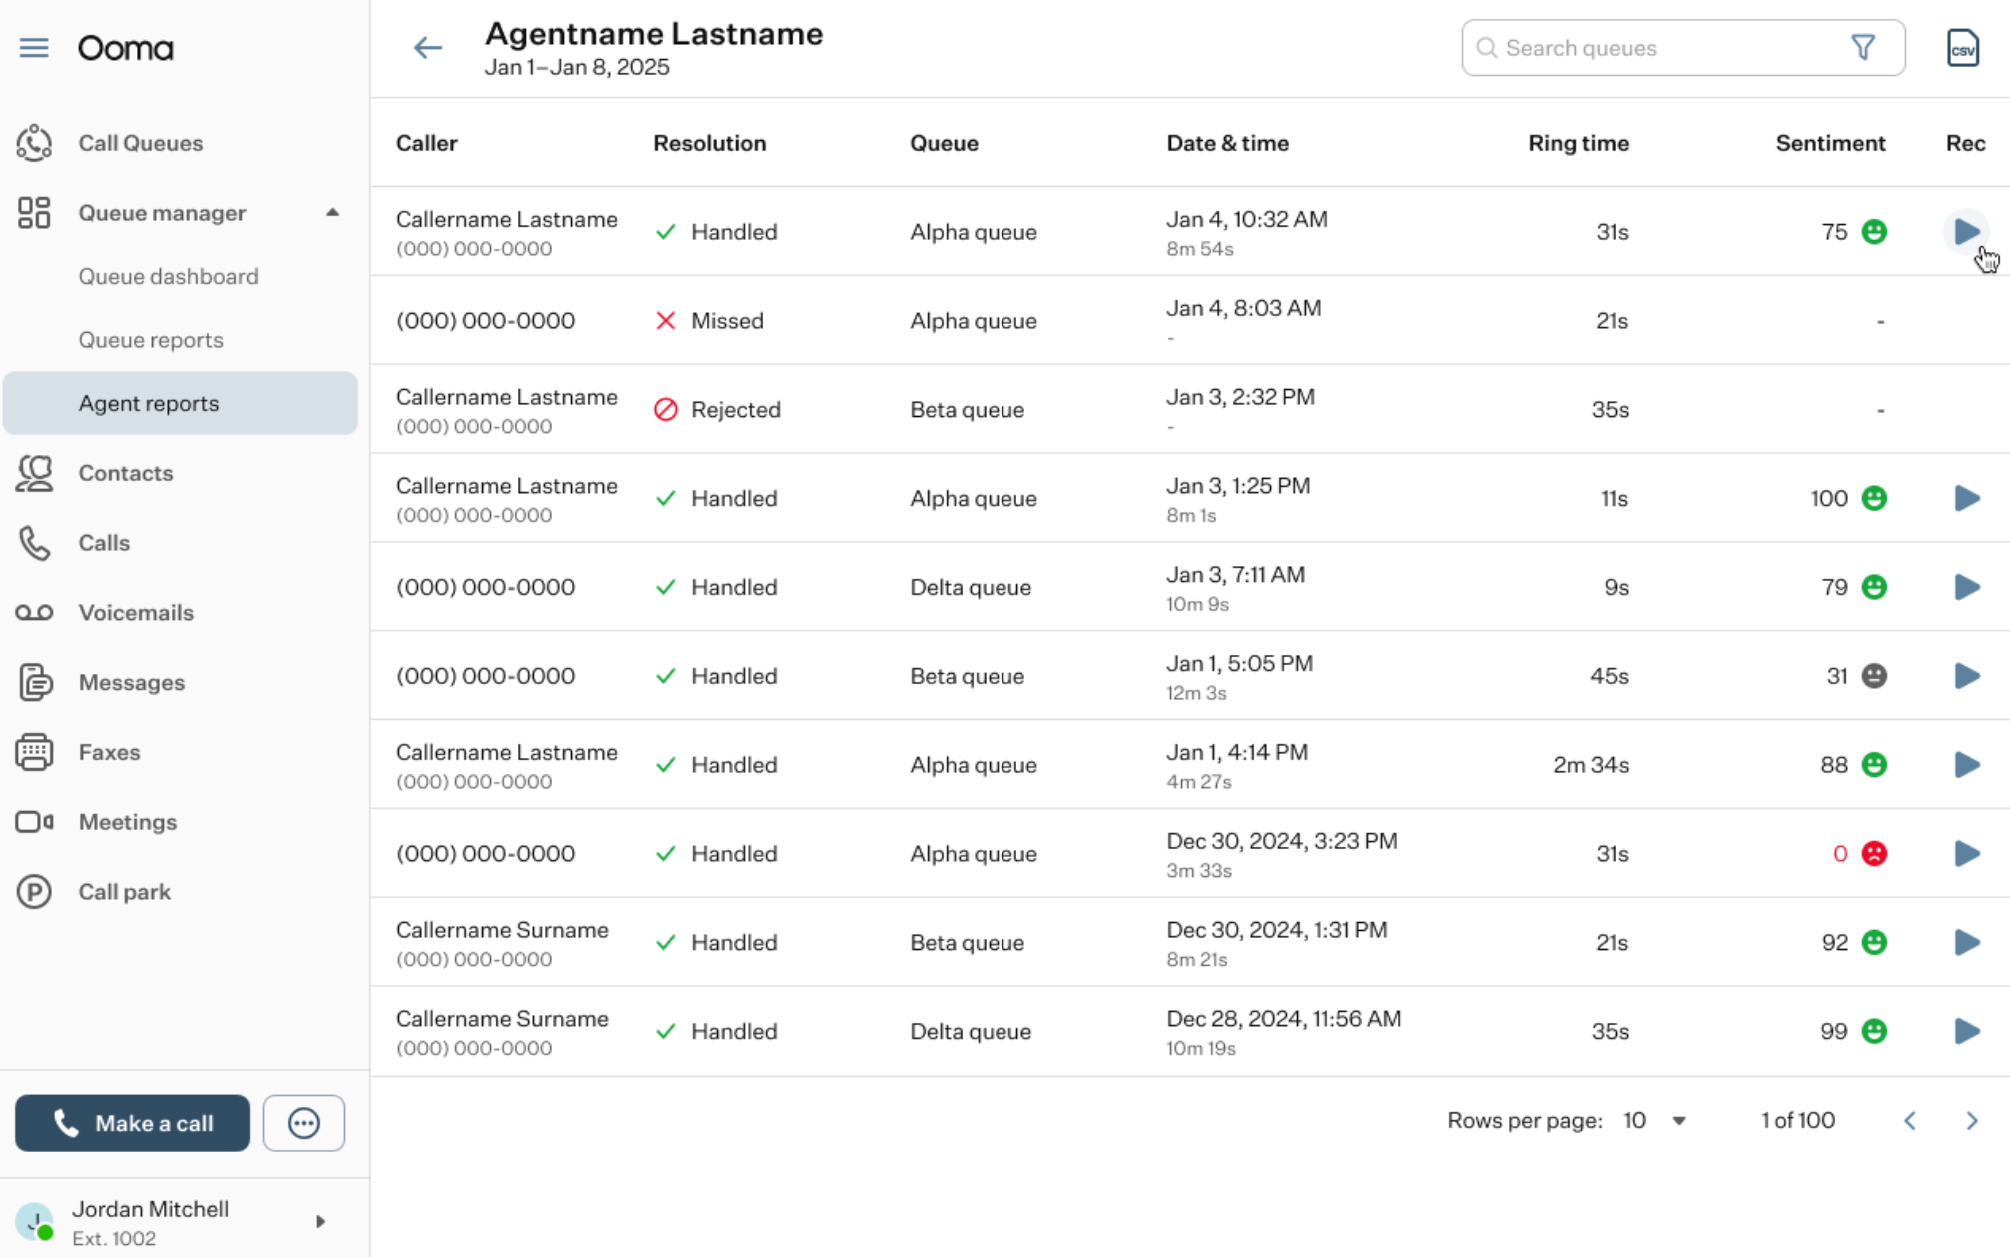This screenshot has width=2010, height=1257.
Task: Go to next page of results
Action: [x=1972, y=1121]
